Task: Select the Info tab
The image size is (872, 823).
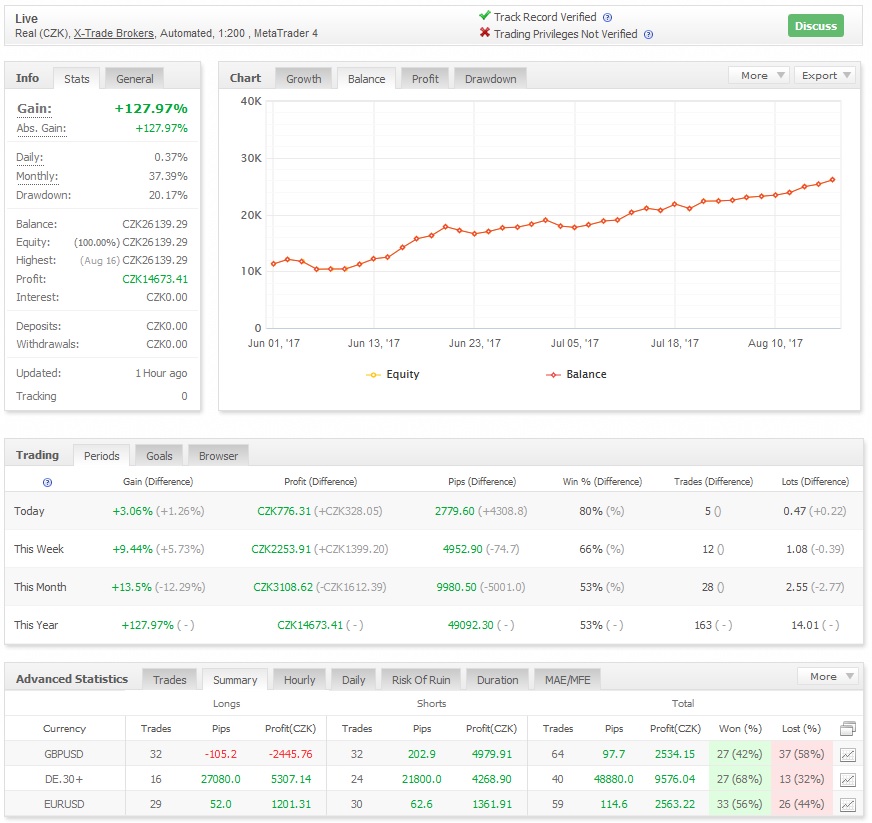Action: click(27, 78)
